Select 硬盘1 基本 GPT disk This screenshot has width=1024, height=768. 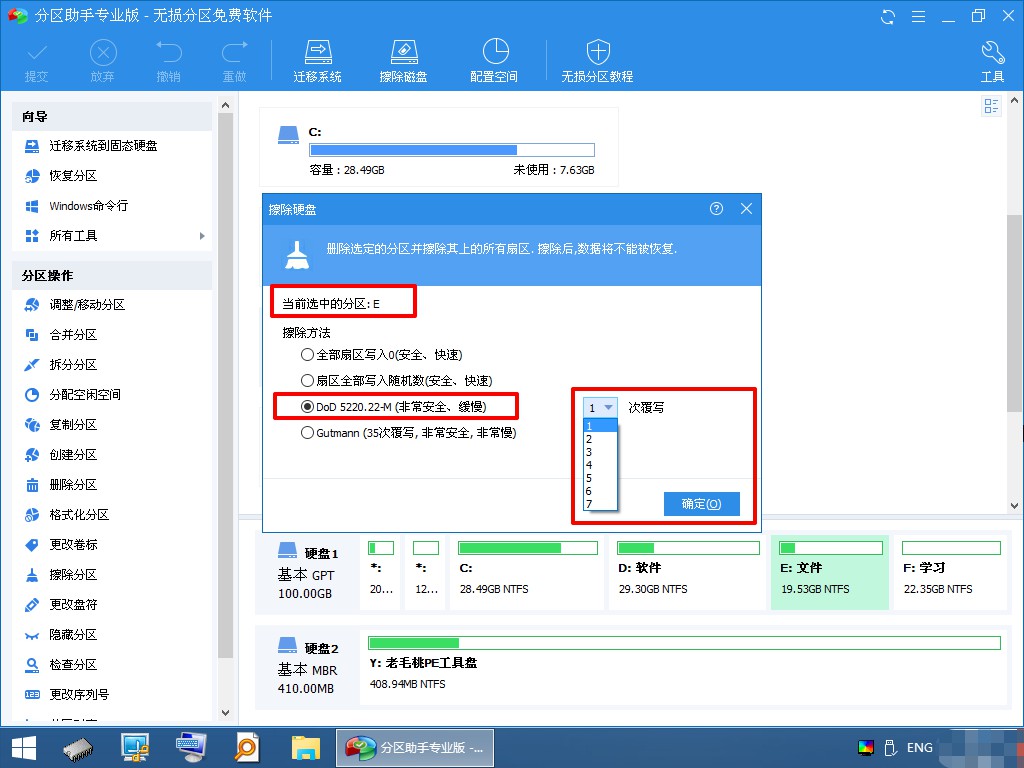[x=308, y=572]
